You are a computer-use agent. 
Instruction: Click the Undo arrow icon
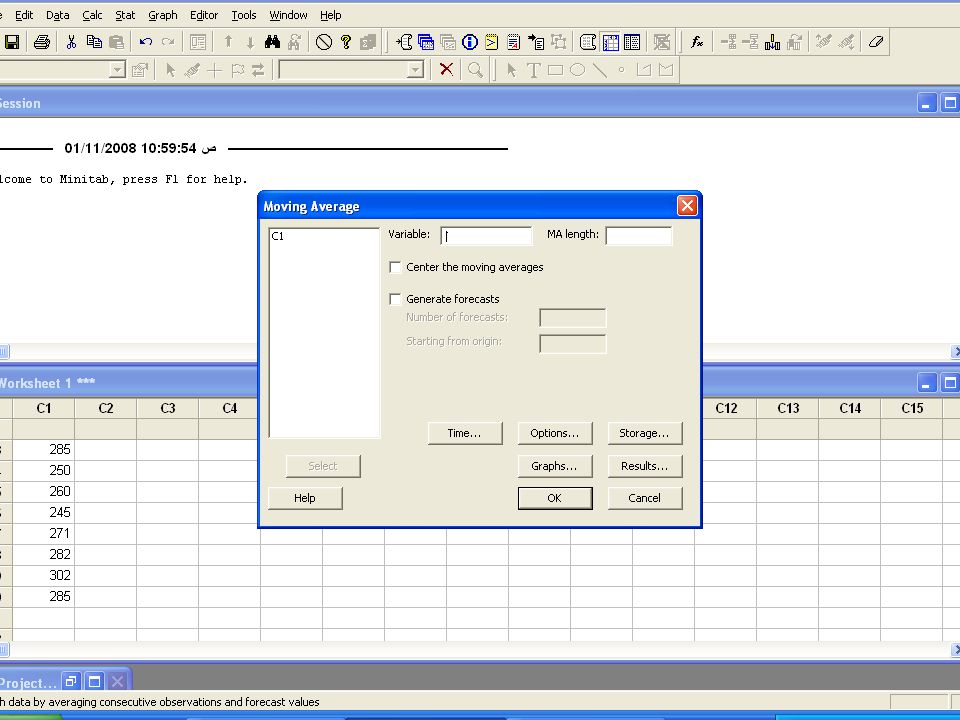coord(146,42)
